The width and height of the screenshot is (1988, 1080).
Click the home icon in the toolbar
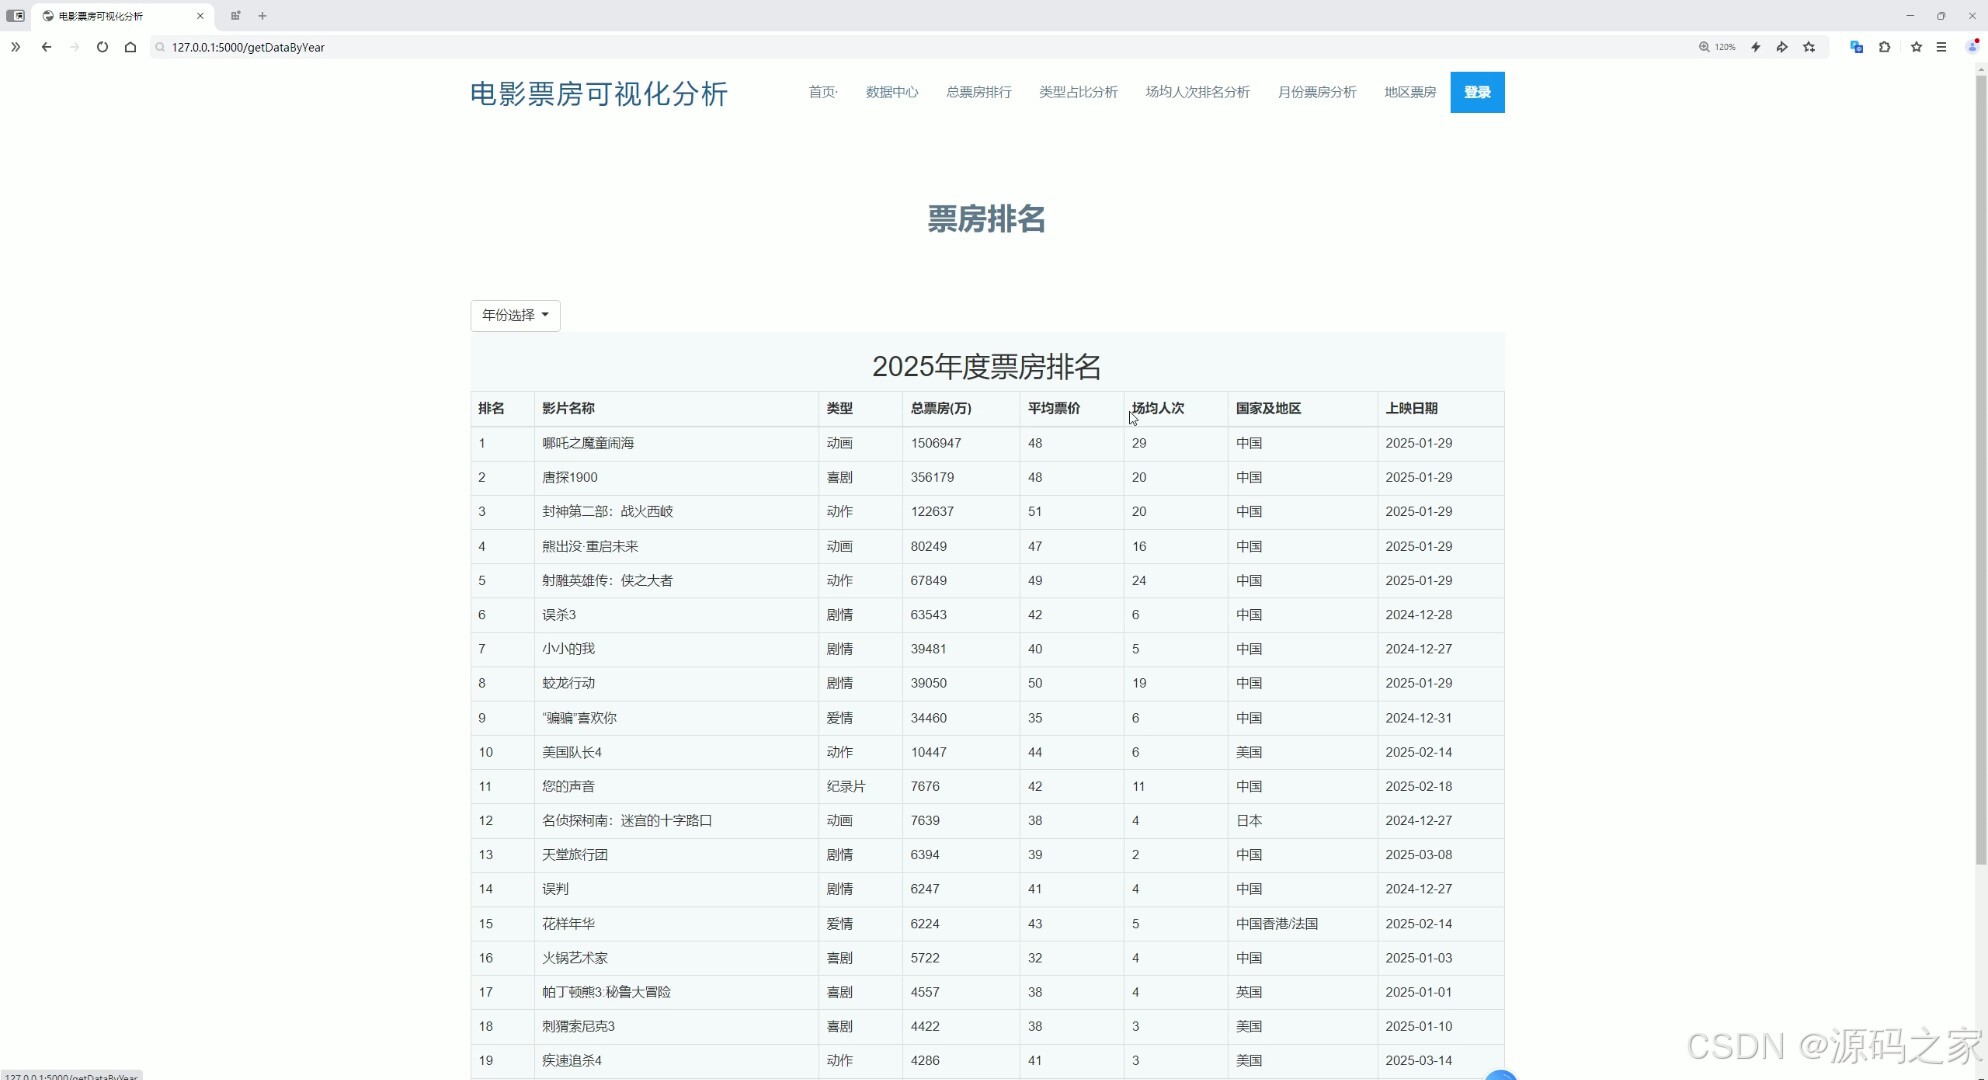pyautogui.click(x=130, y=47)
